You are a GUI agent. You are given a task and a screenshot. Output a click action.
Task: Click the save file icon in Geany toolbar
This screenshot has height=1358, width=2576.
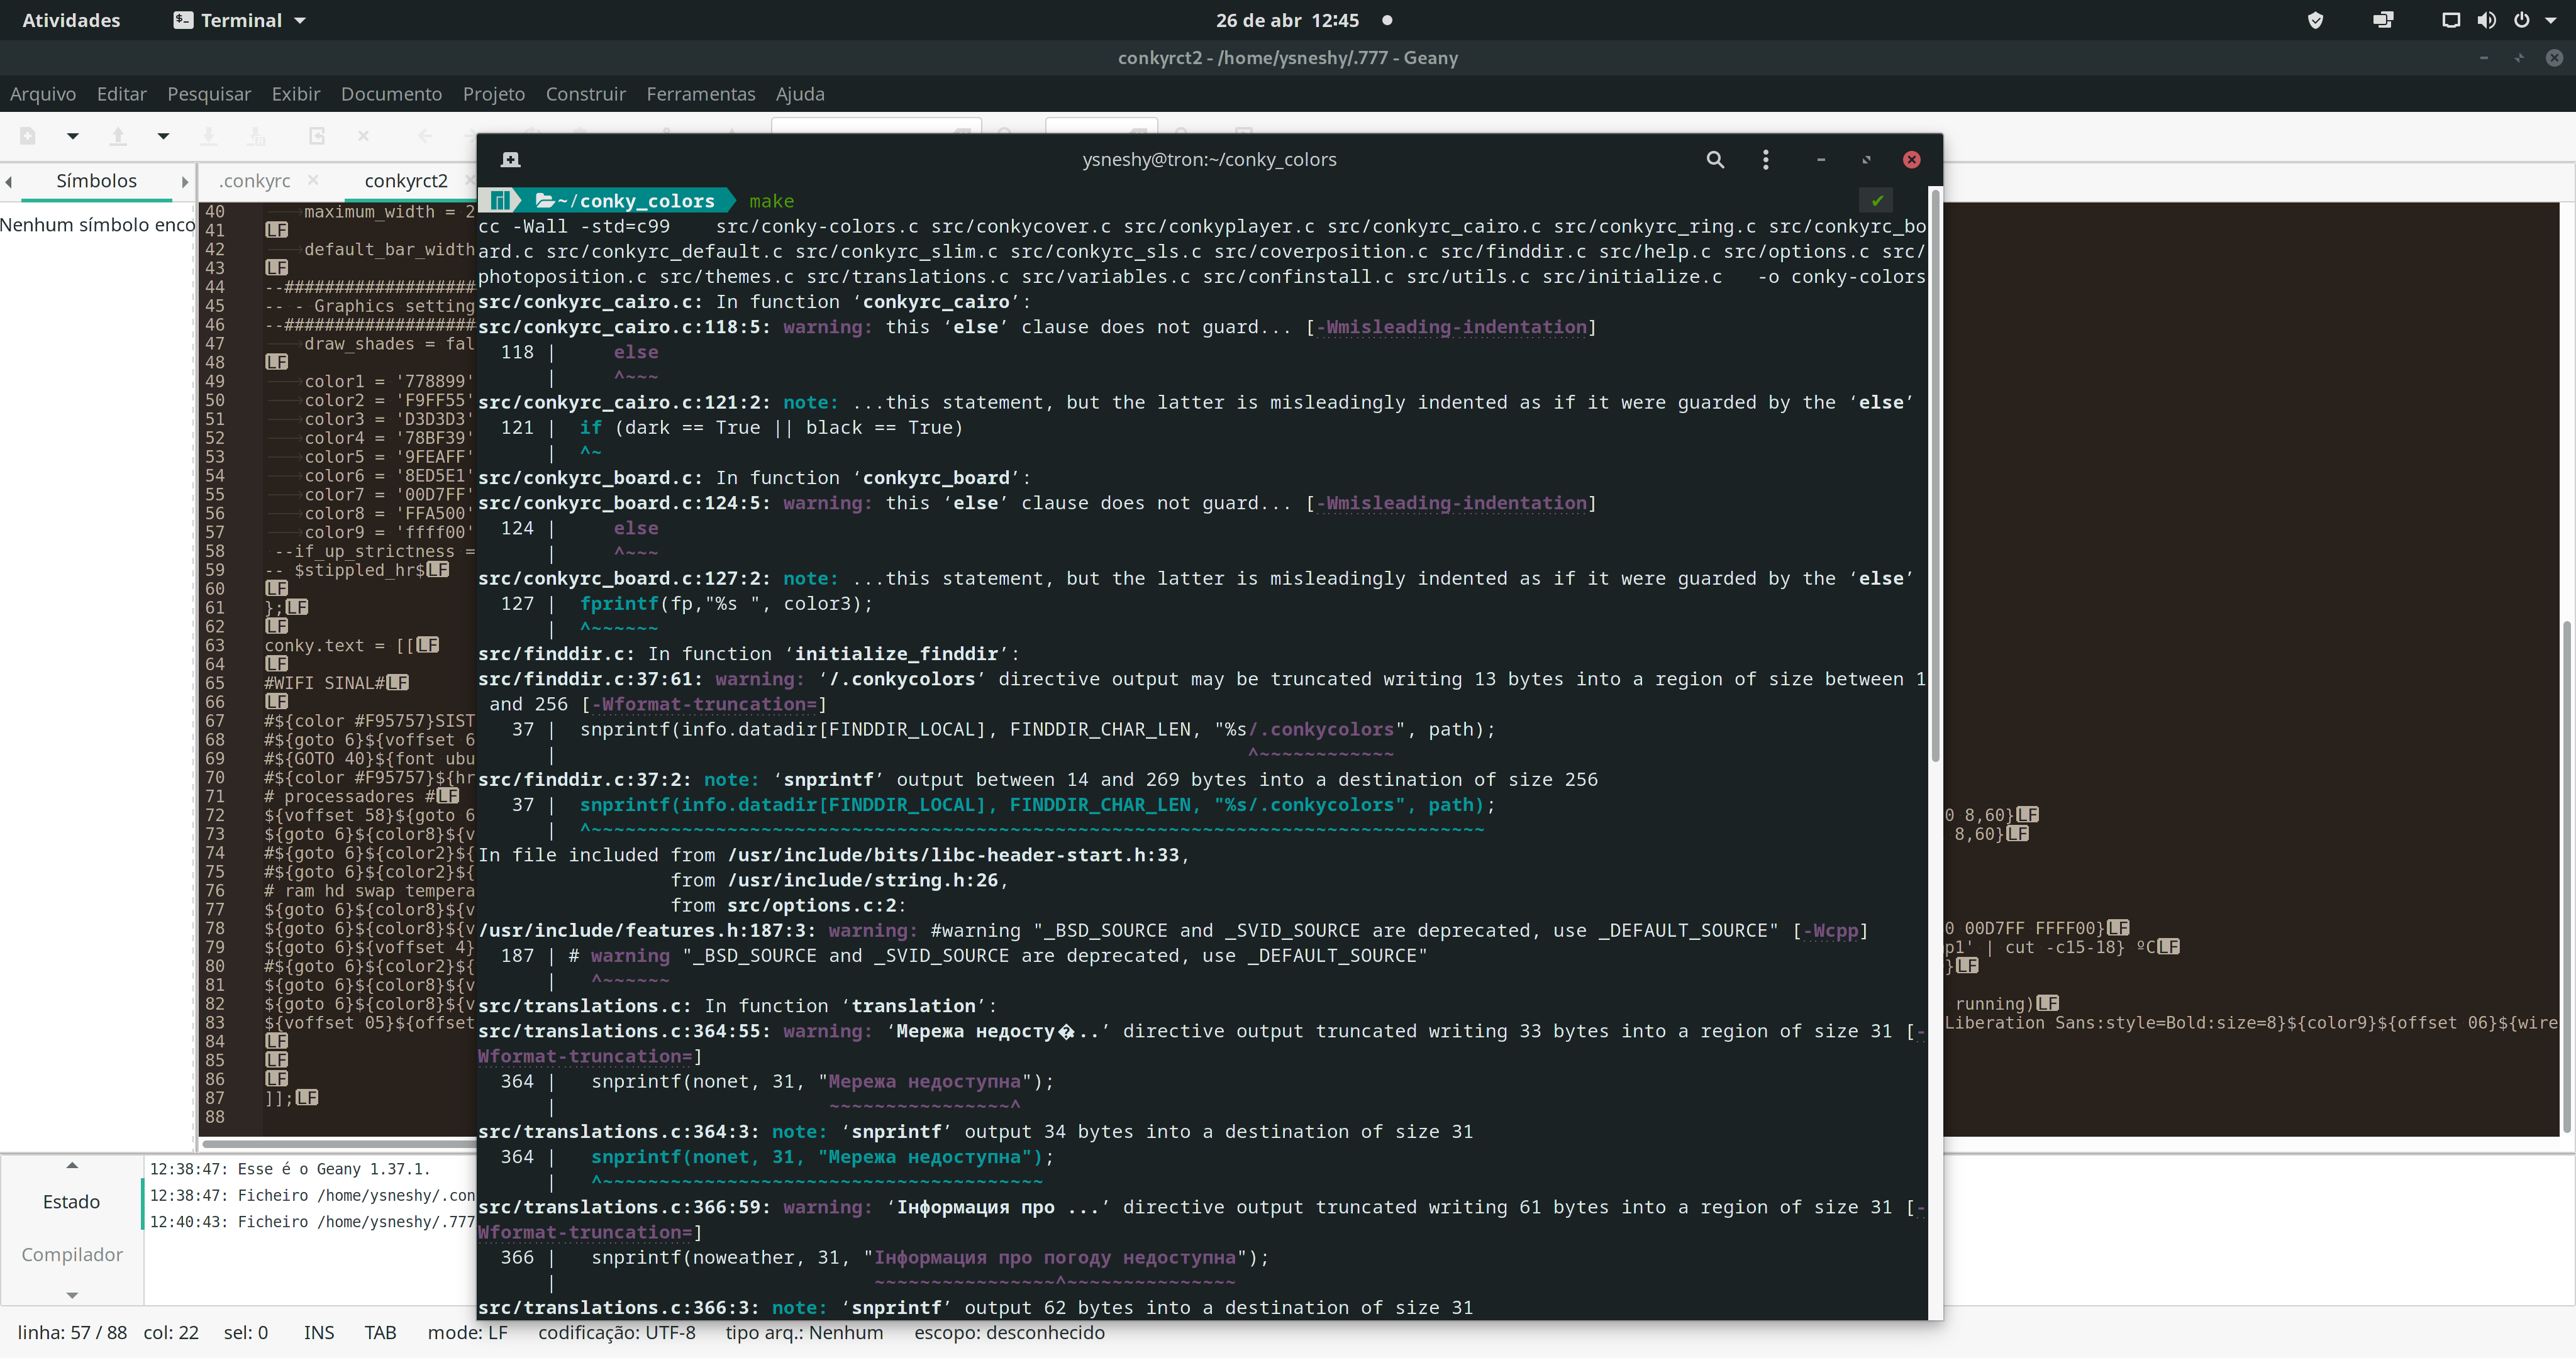pos(209,136)
